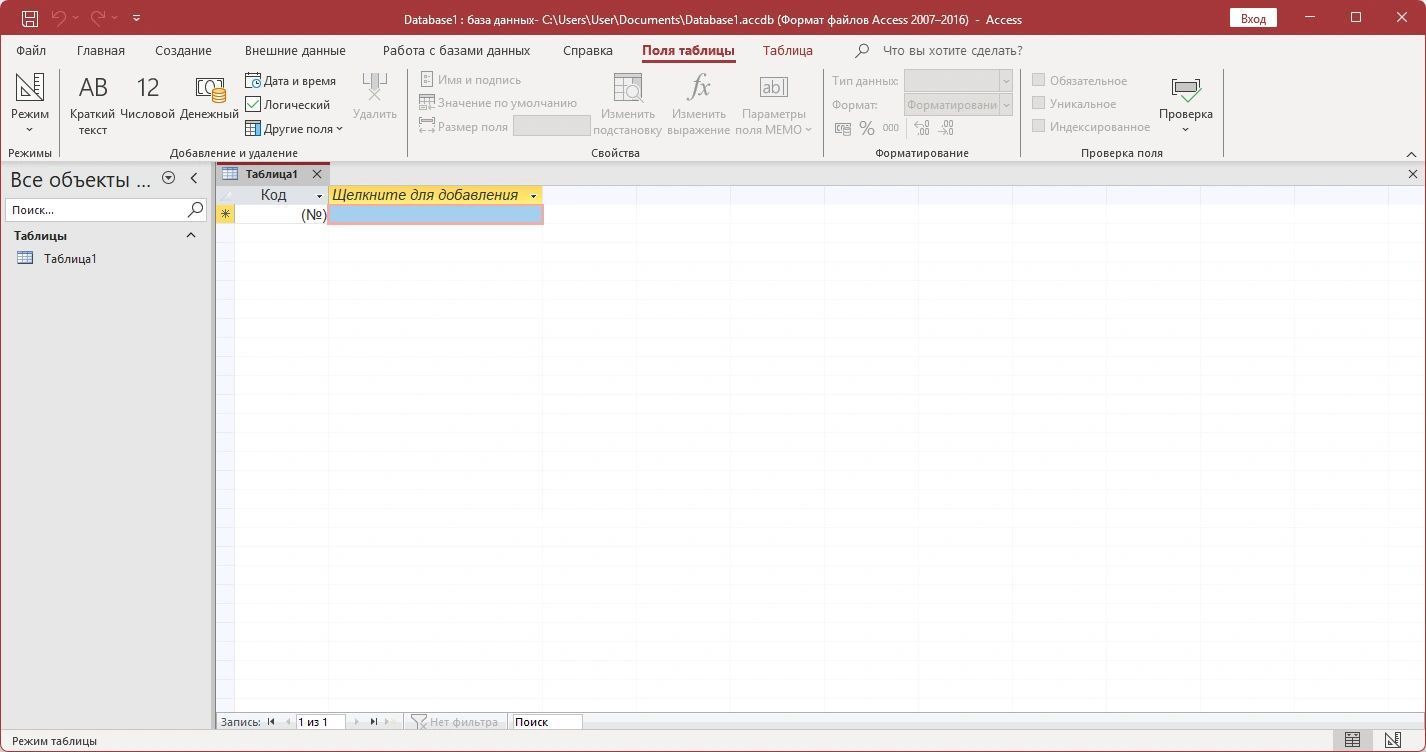Open the Режим view switcher
1426x752 pixels.
coord(30,105)
